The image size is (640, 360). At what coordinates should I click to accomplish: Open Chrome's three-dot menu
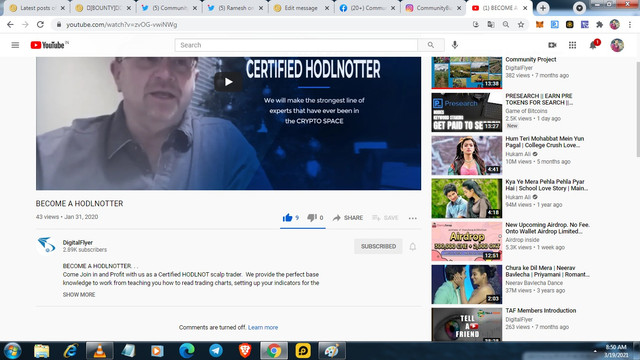point(630,24)
